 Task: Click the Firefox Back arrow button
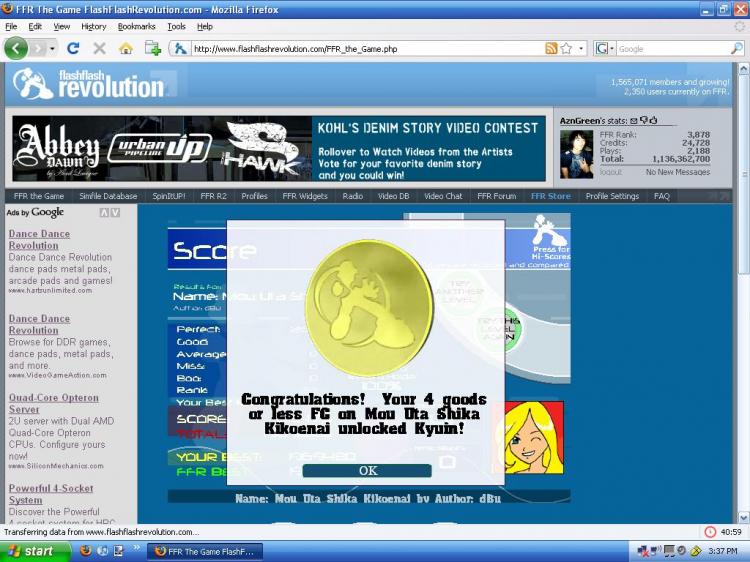[x=16, y=48]
